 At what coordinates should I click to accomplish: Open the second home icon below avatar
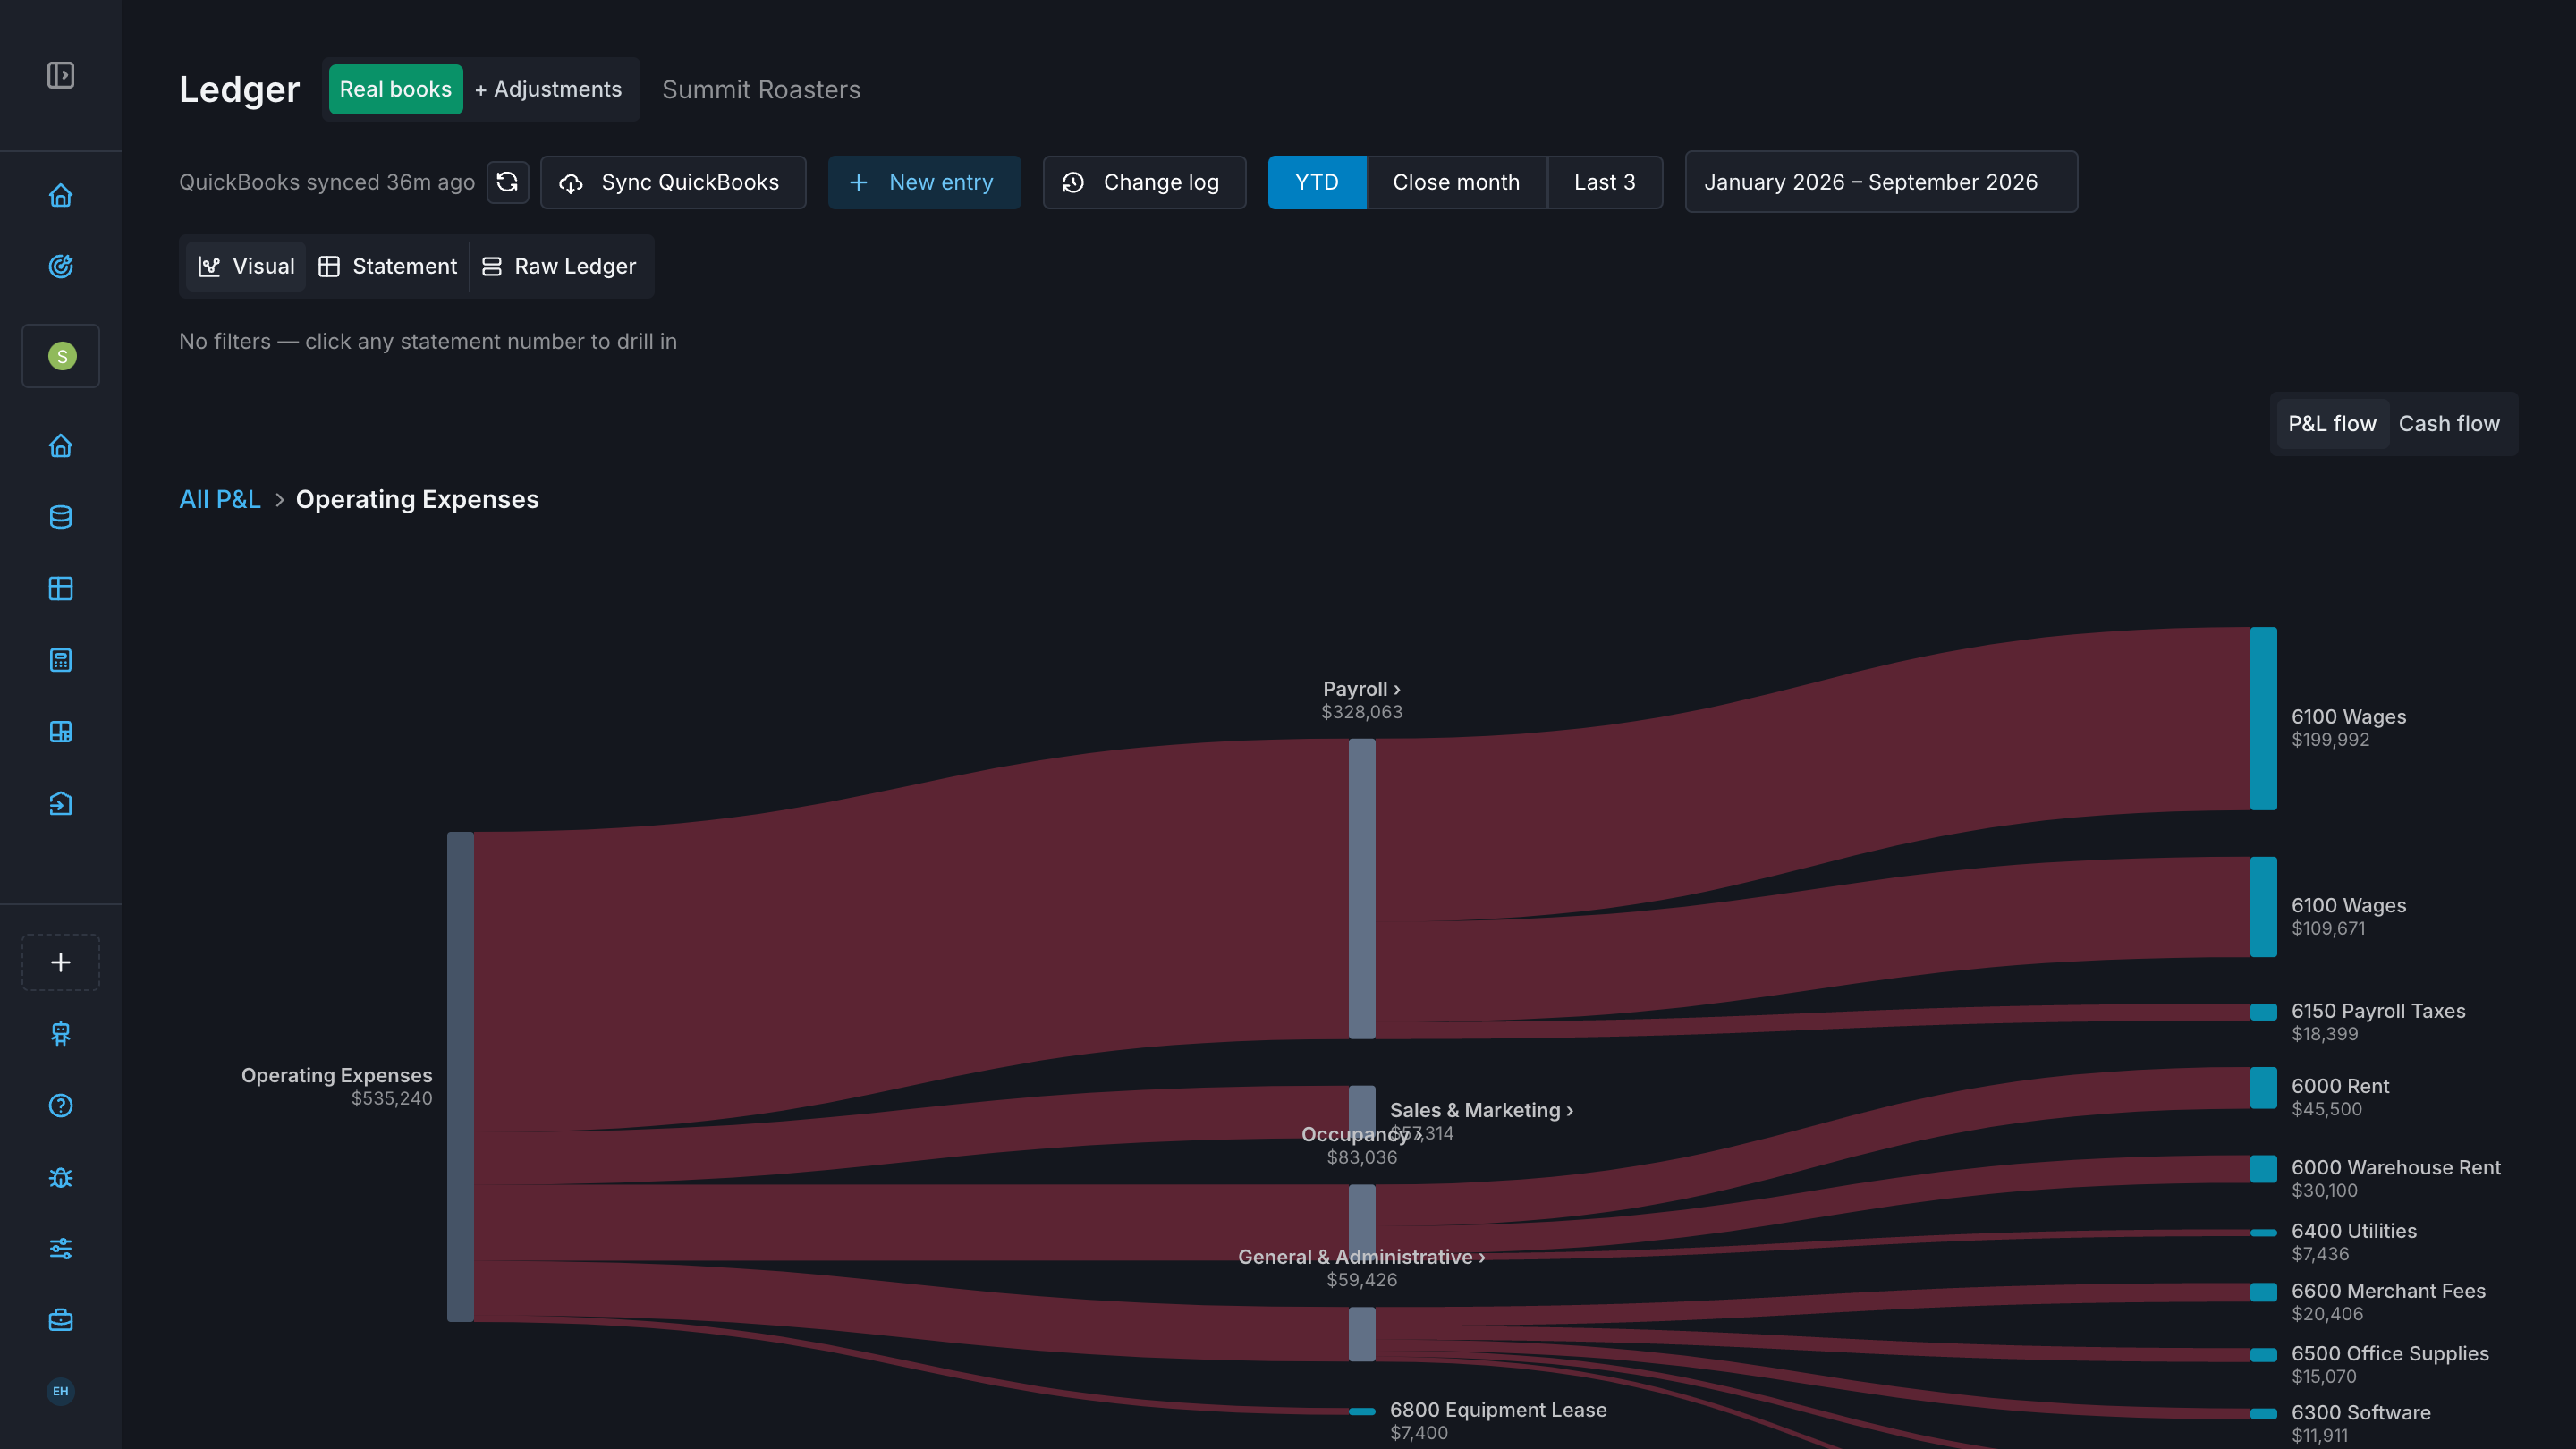[61, 446]
